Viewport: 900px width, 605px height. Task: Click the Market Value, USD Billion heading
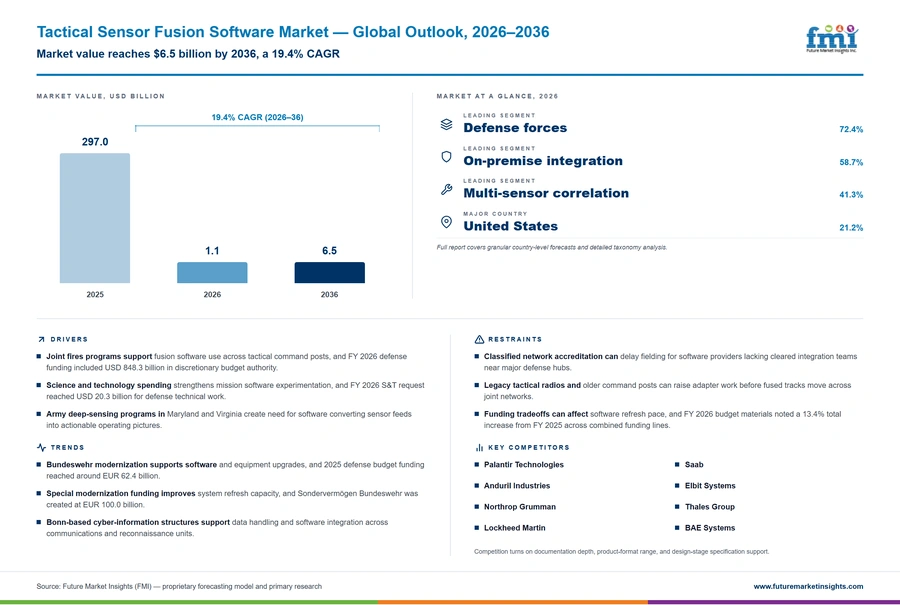100,96
